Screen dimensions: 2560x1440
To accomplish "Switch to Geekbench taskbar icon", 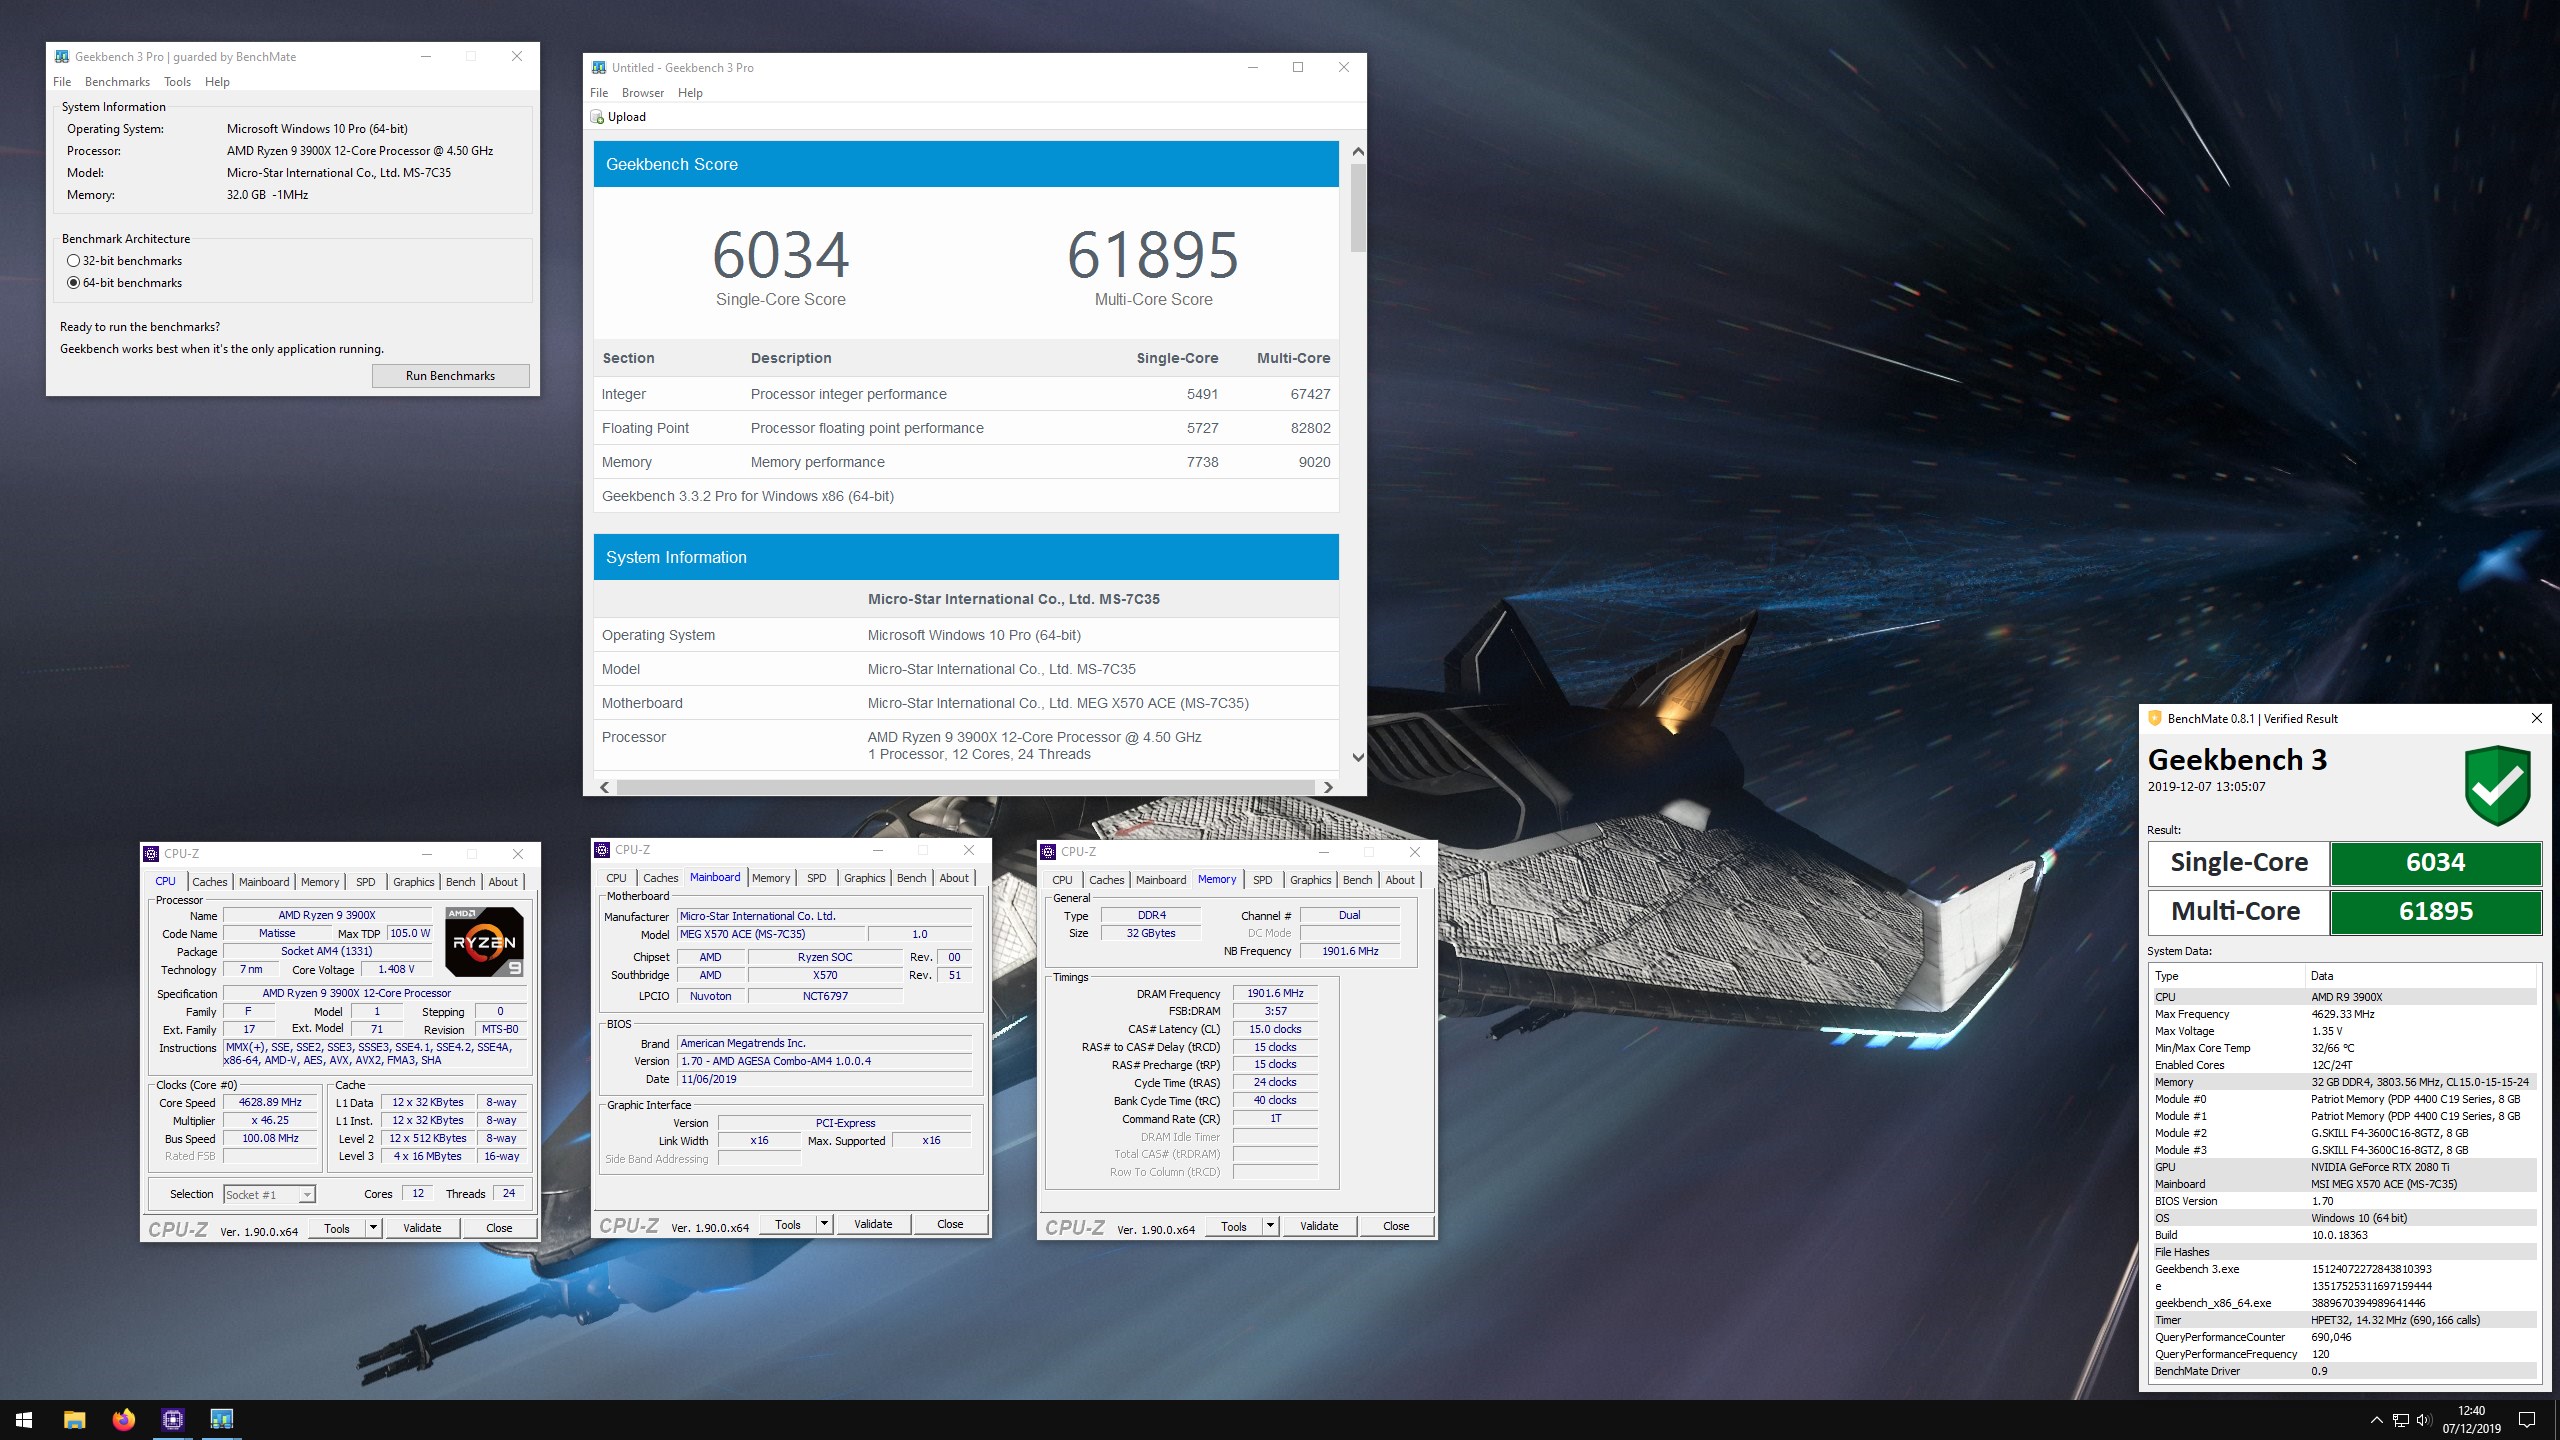I will pyautogui.click(x=221, y=1419).
